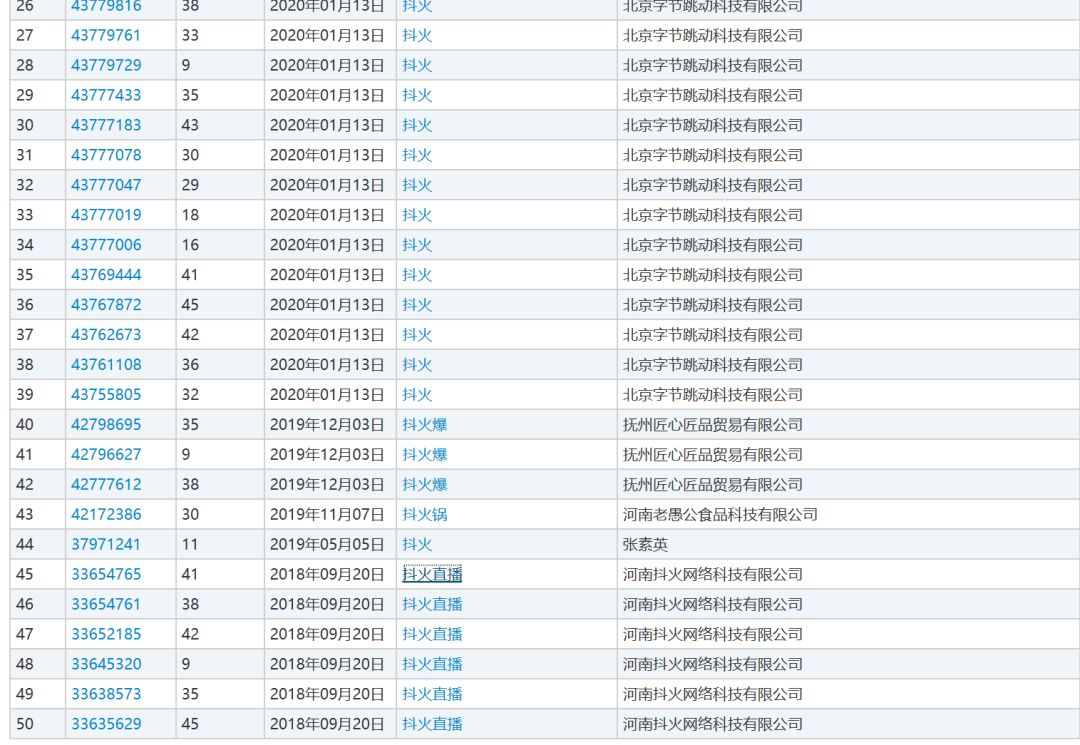Screen dimensions: 1080x745
Task: Click 抖火直播 trademark name in row 49
Action: click(433, 694)
